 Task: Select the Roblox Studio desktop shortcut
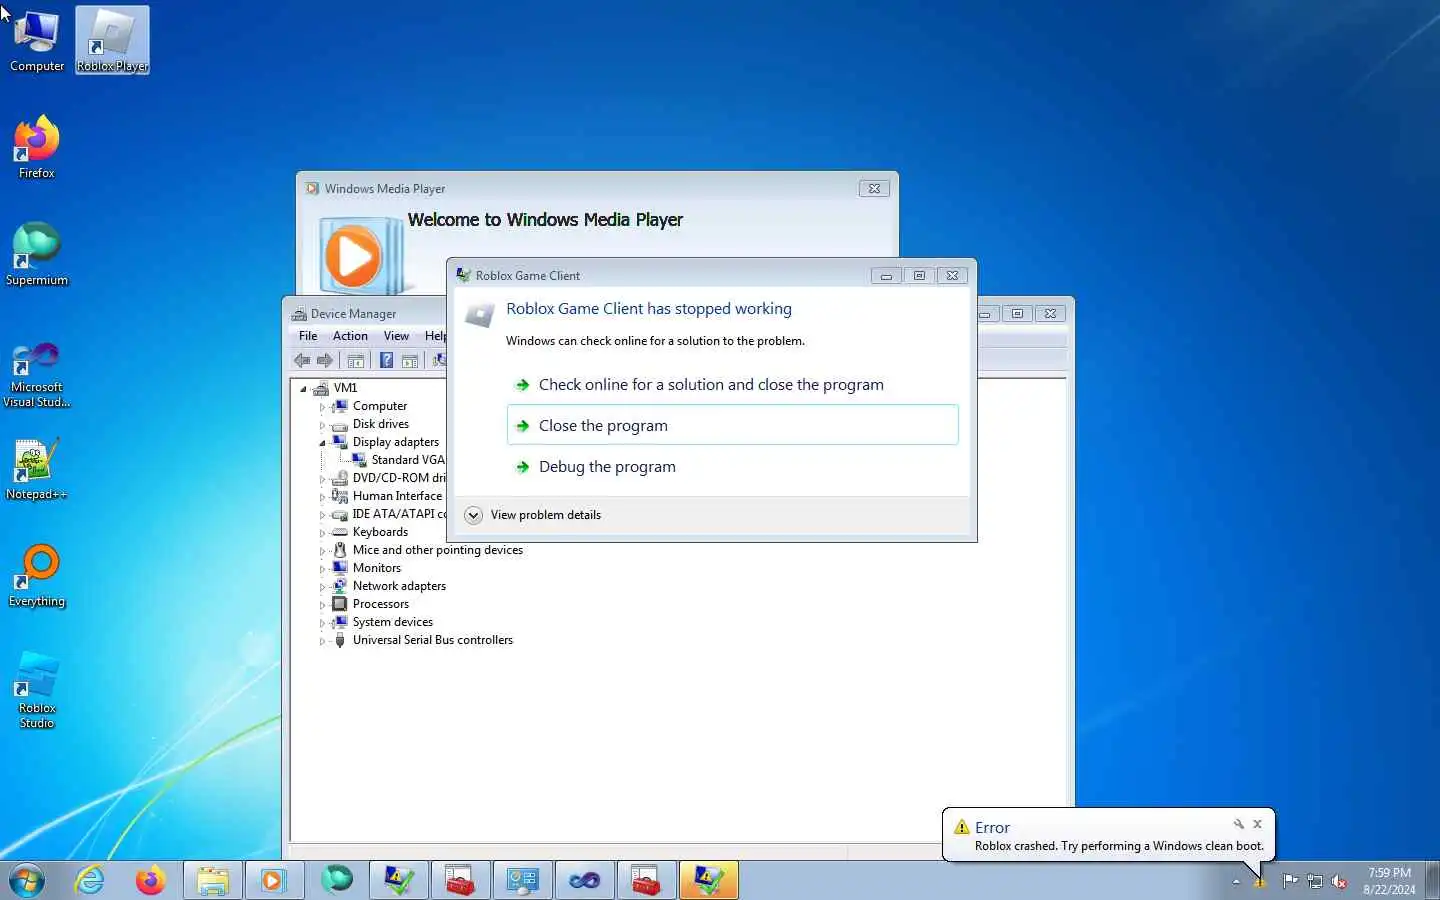pos(37,689)
